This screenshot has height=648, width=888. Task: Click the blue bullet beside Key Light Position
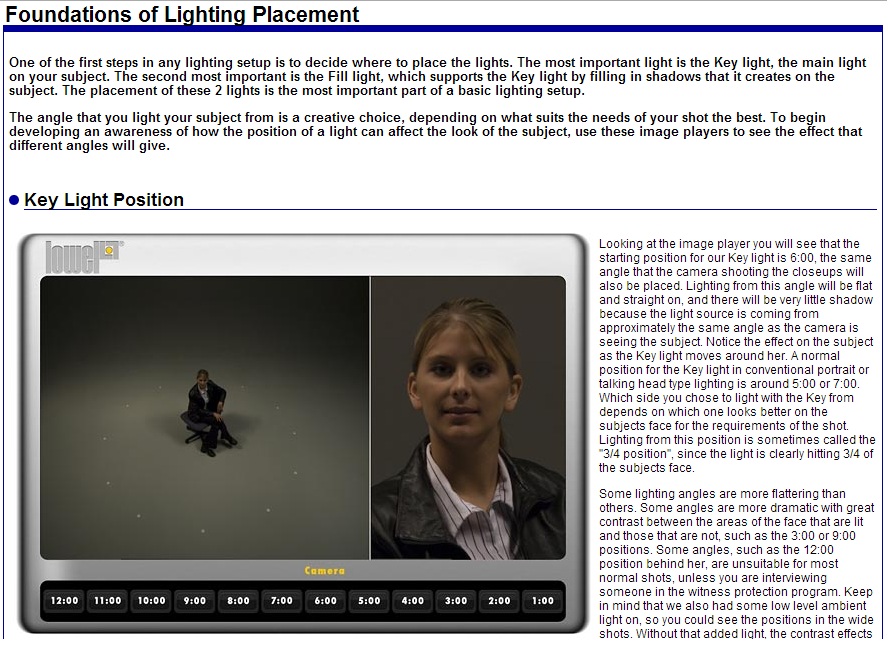coord(14,200)
